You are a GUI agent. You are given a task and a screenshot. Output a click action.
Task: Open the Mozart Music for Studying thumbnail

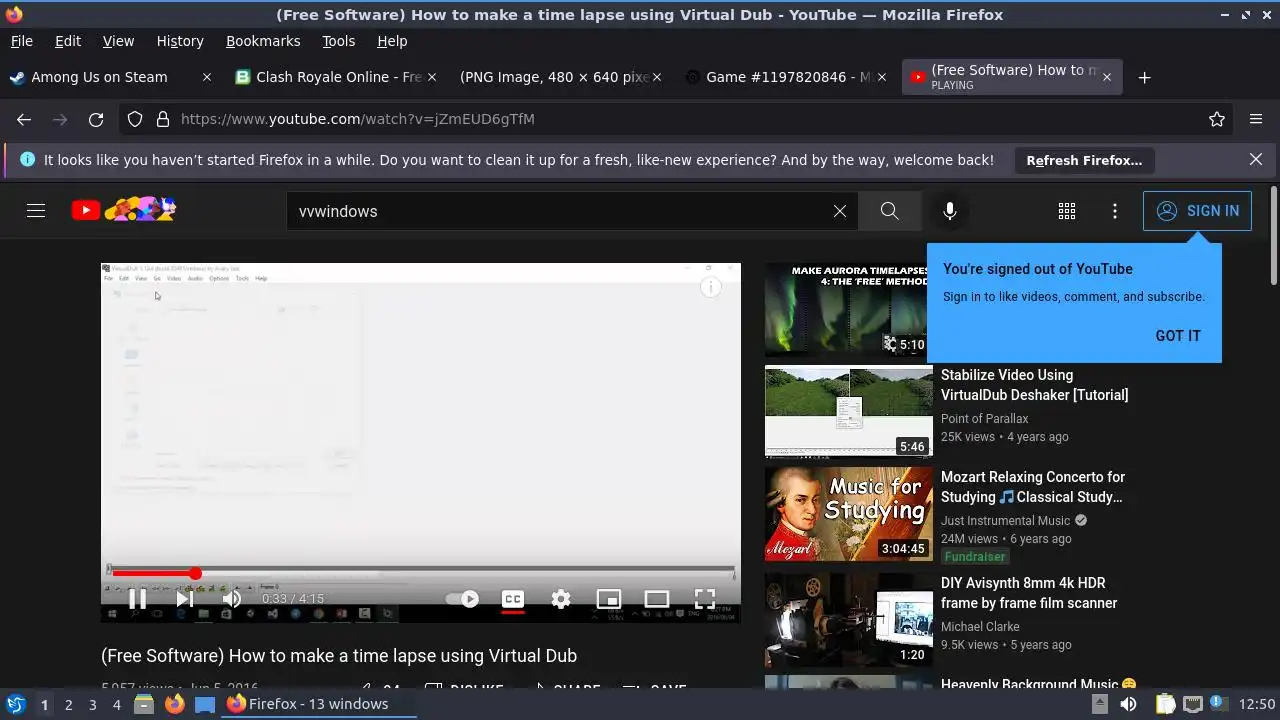click(x=849, y=514)
